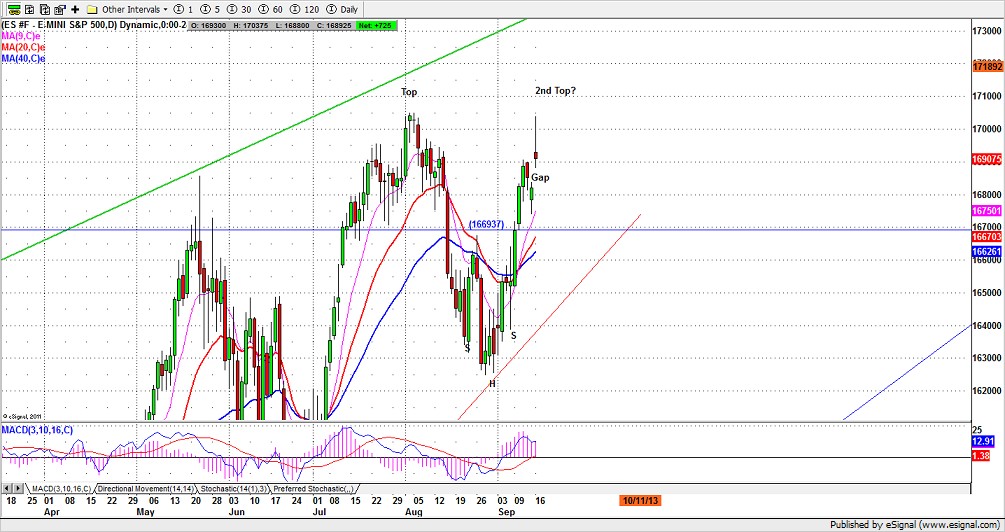The height and width of the screenshot is (532, 1005).
Task: Switch chart to Daily interval
Action: (x=344, y=8)
